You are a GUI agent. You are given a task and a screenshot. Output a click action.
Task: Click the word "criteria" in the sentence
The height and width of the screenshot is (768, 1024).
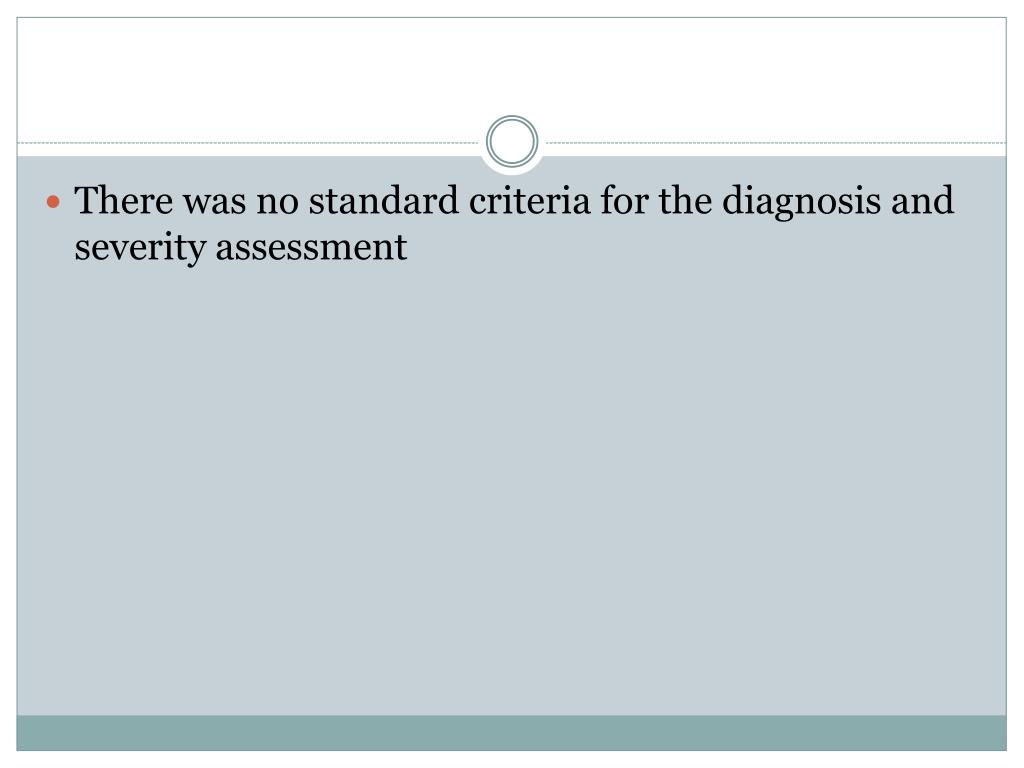(530, 200)
